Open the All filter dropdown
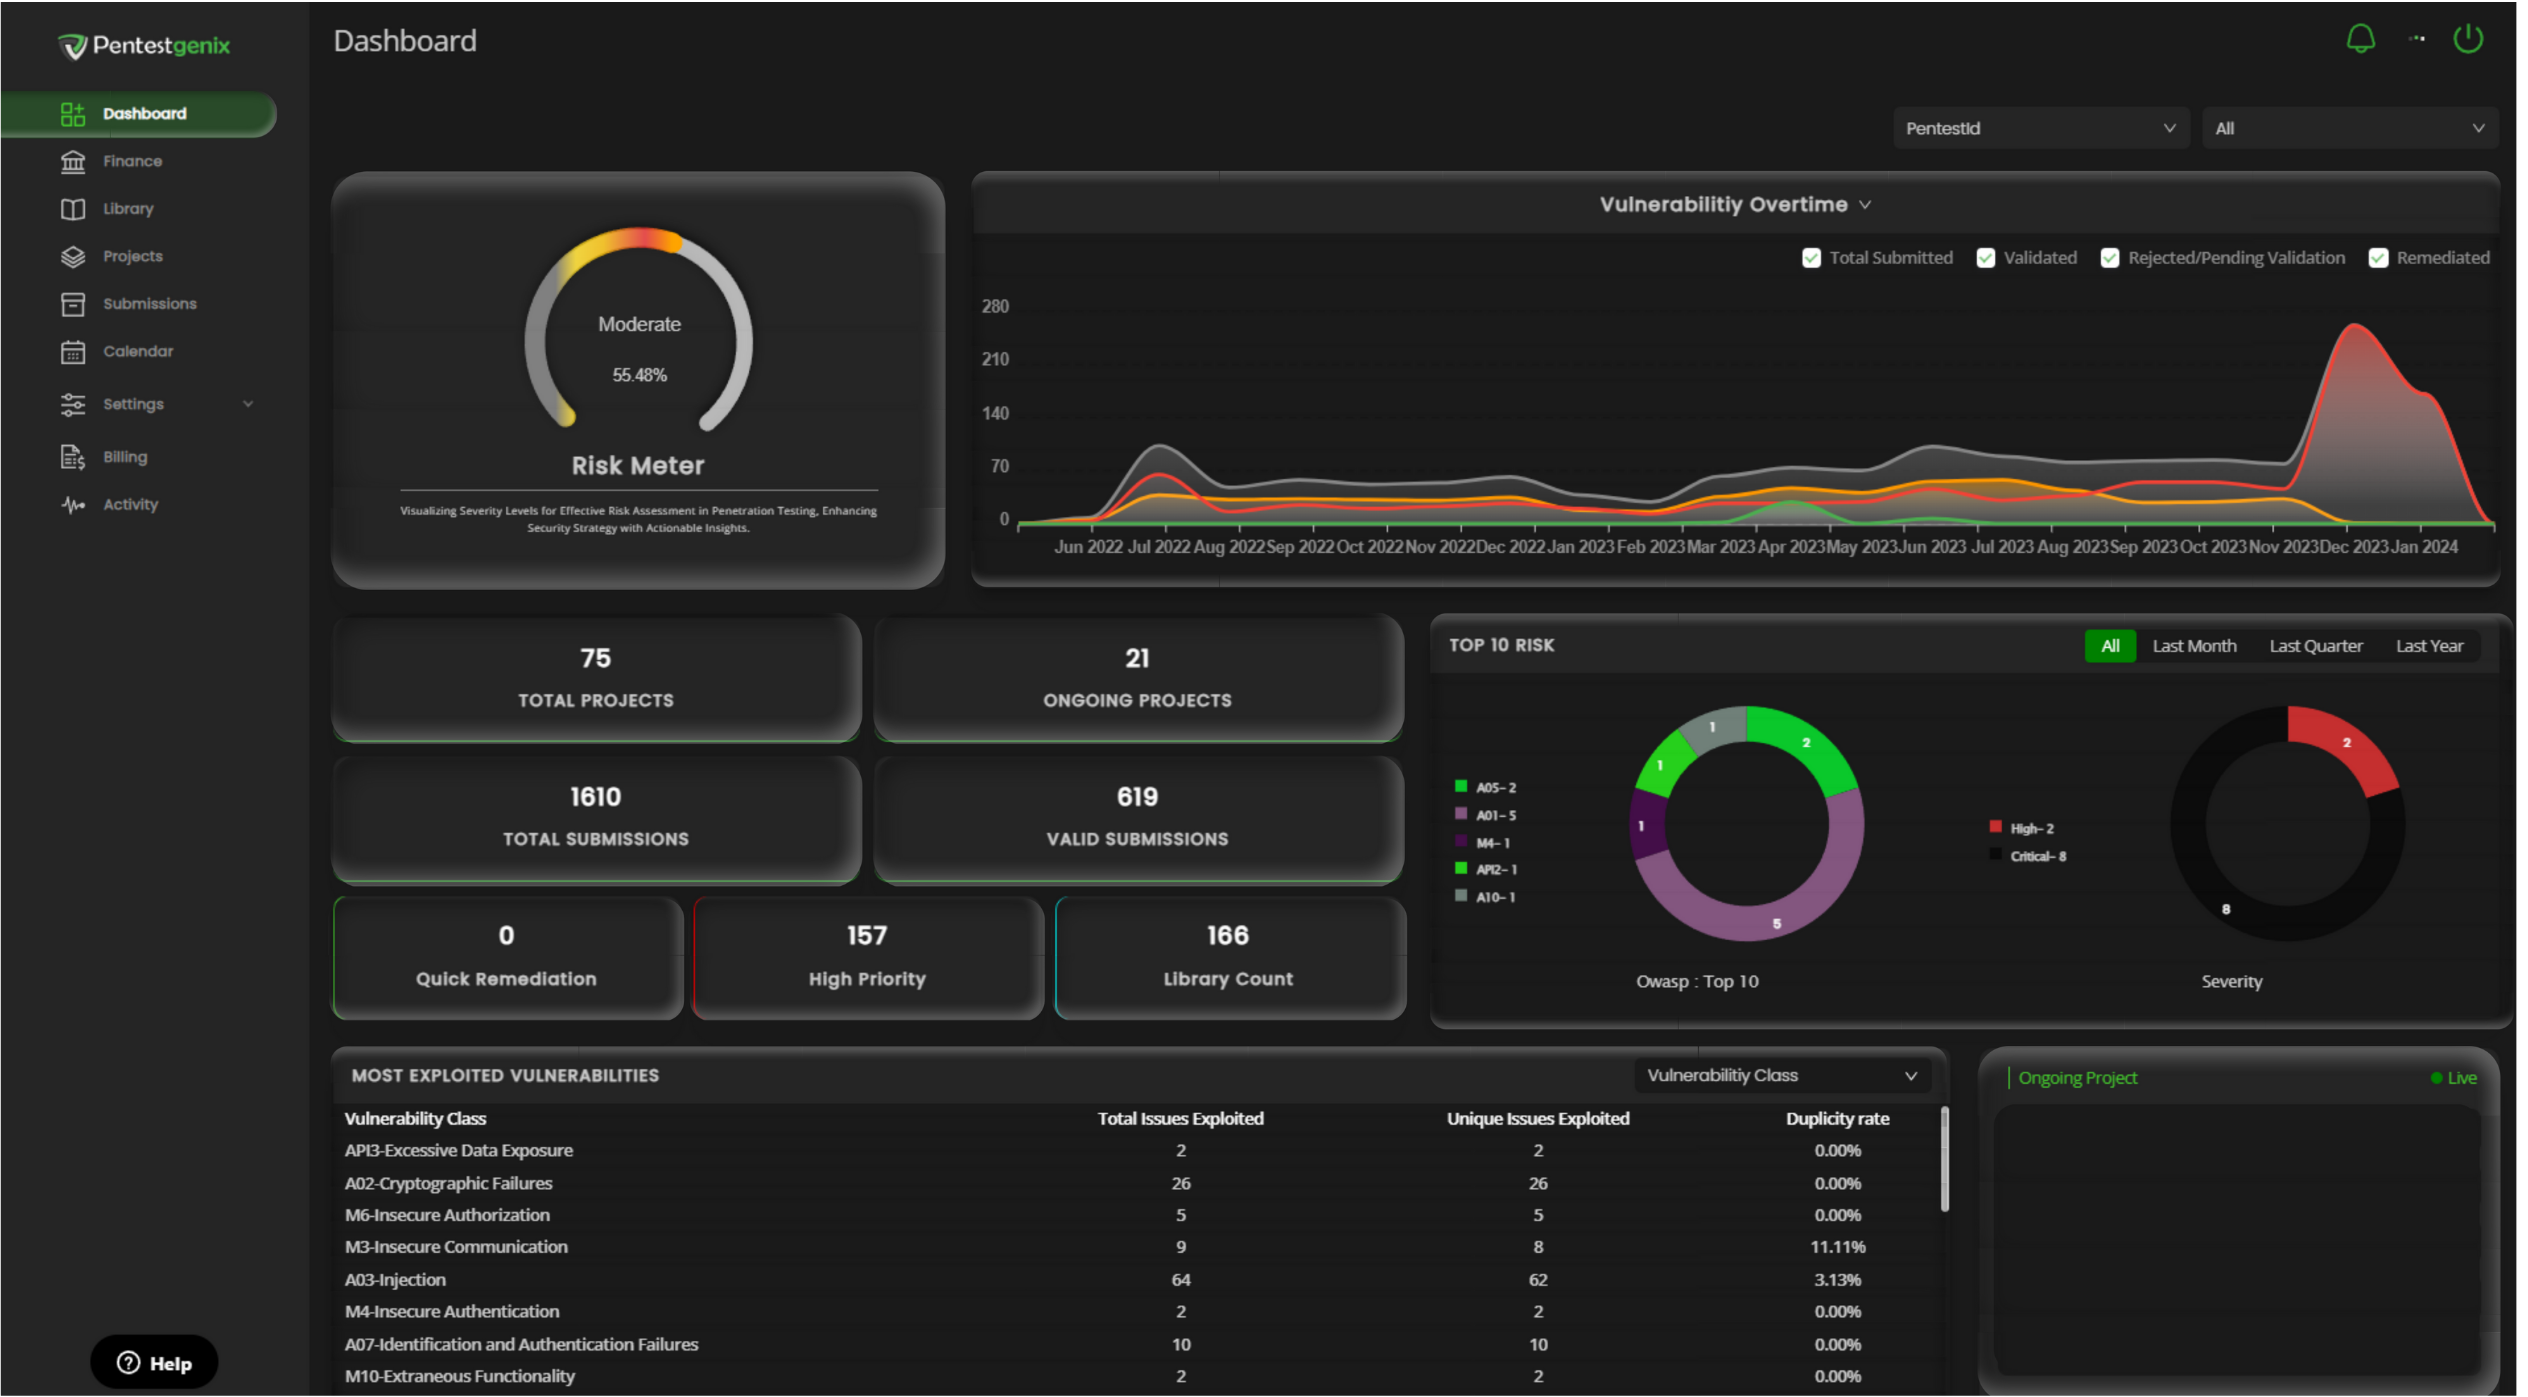This screenshot has height=1397, width=2528. click(2350, 129)
